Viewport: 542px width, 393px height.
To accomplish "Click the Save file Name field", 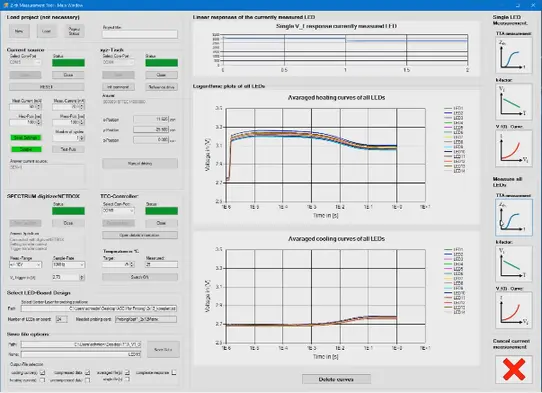I will pos(81,354).
